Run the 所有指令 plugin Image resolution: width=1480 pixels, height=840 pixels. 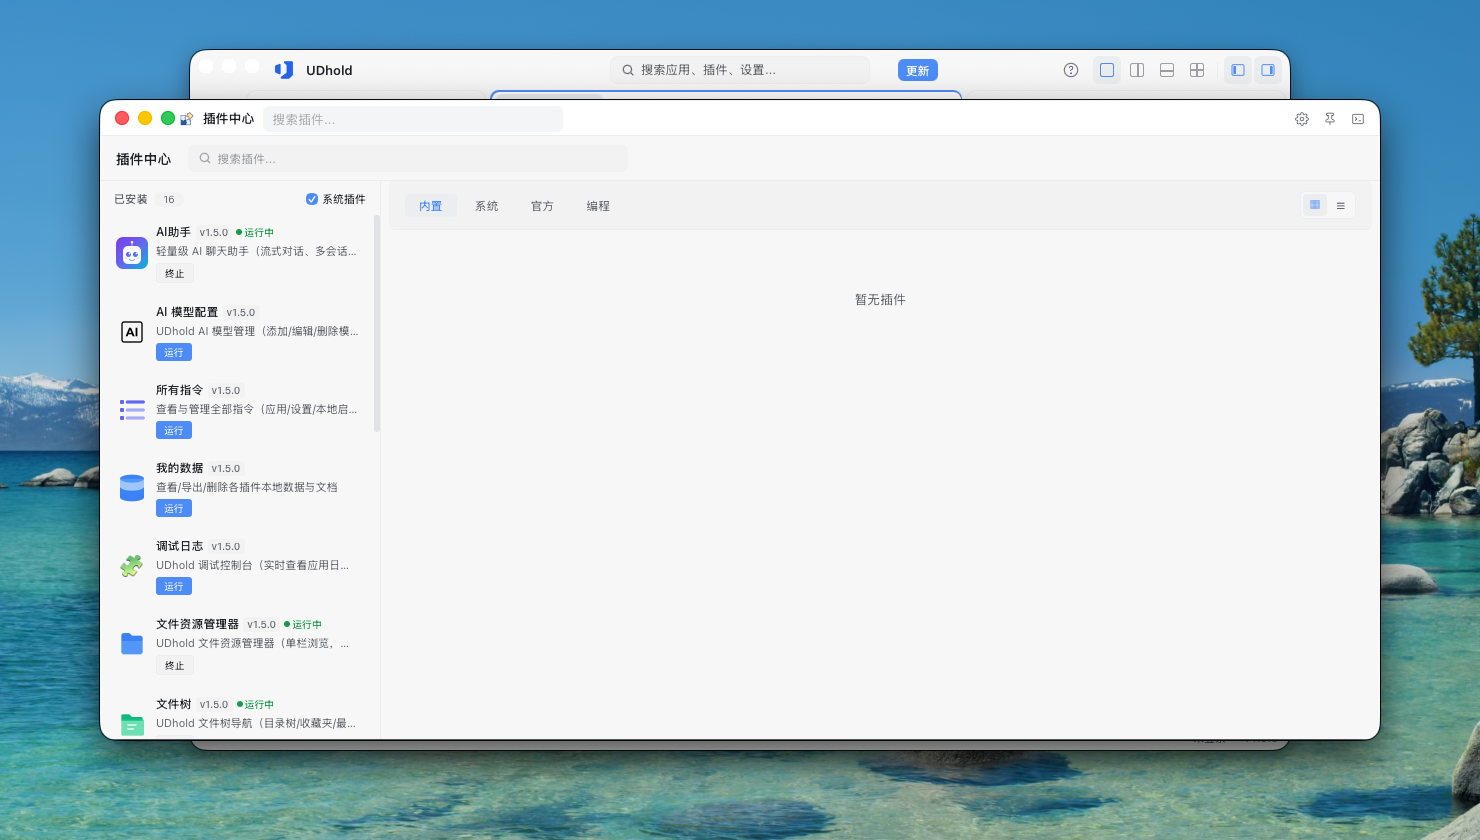click(x=174, y=430)
